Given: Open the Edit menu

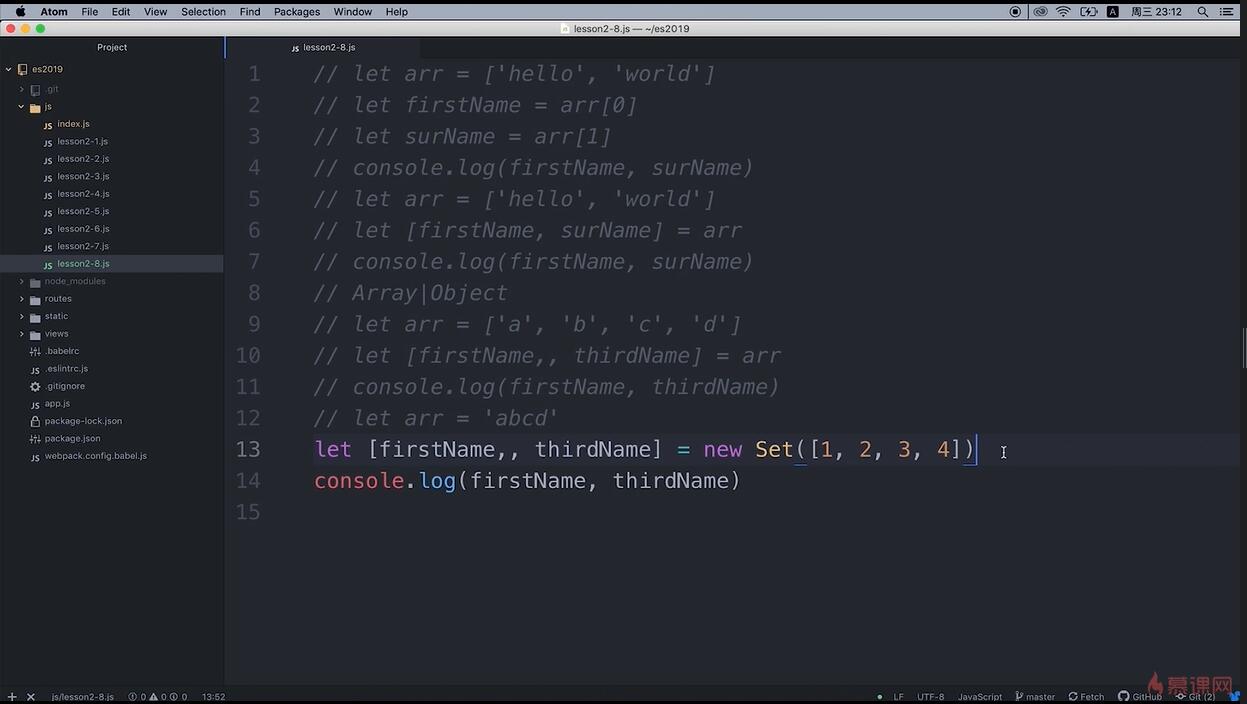Looking at the screenshot, I should [x=121, y=11].
